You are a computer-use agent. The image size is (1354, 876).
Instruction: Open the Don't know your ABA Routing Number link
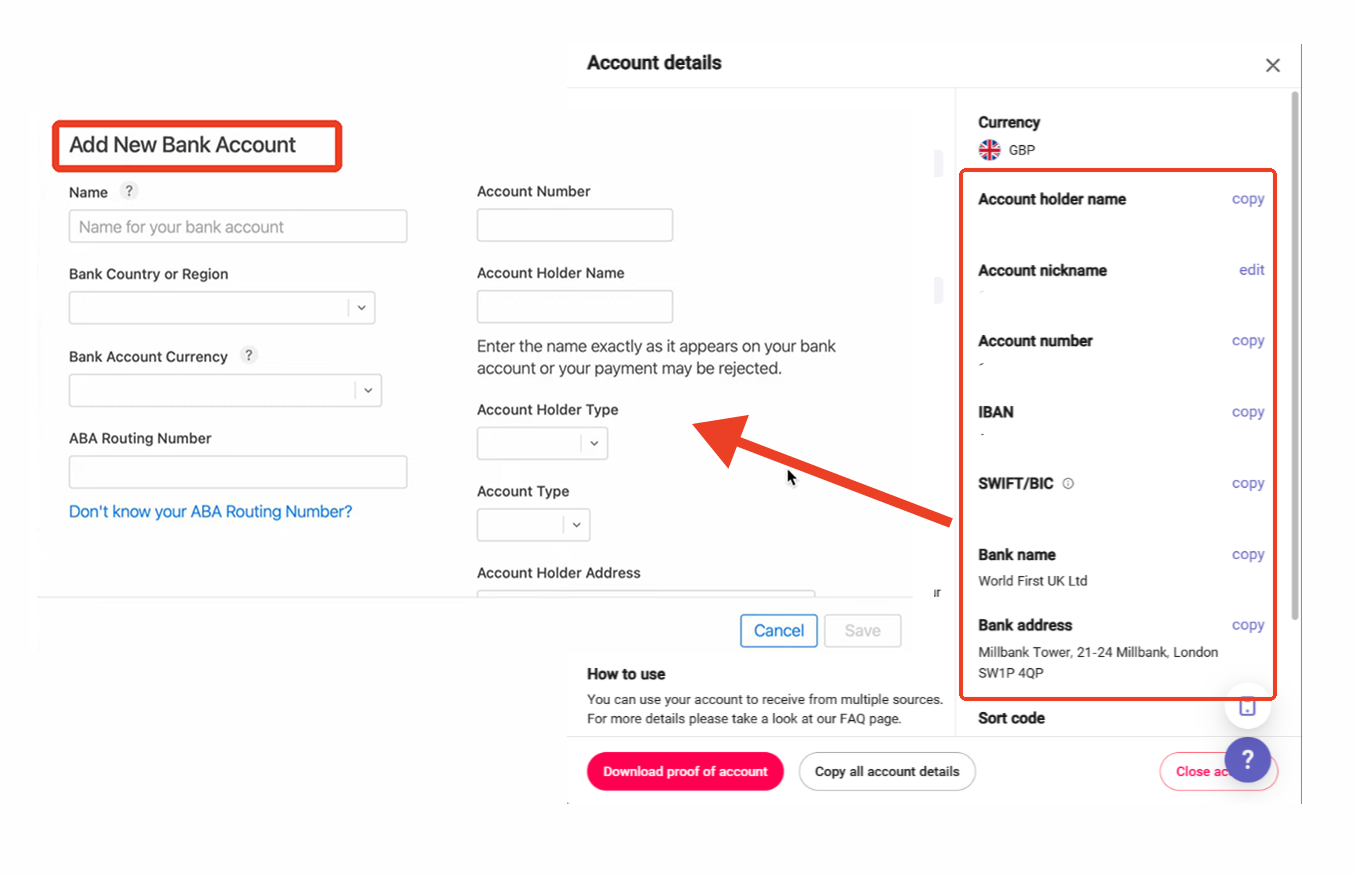[210, 511]
